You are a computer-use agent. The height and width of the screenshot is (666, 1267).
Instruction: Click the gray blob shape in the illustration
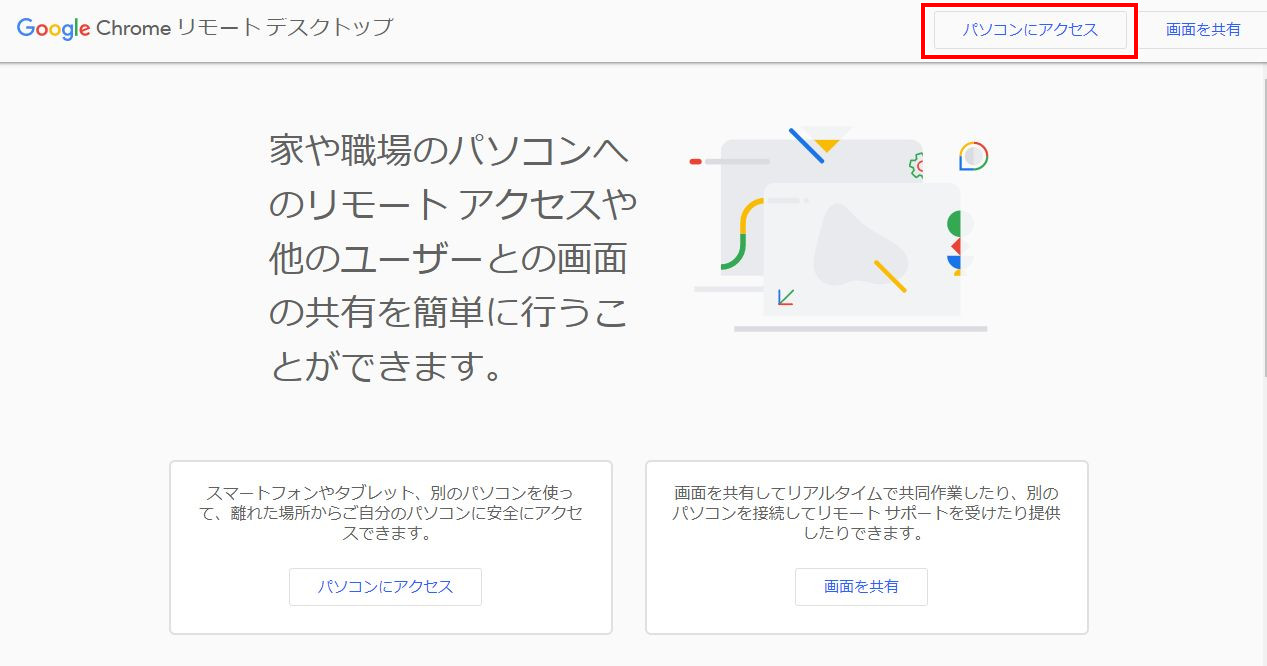pyautogui.click(x=856, y=243)
